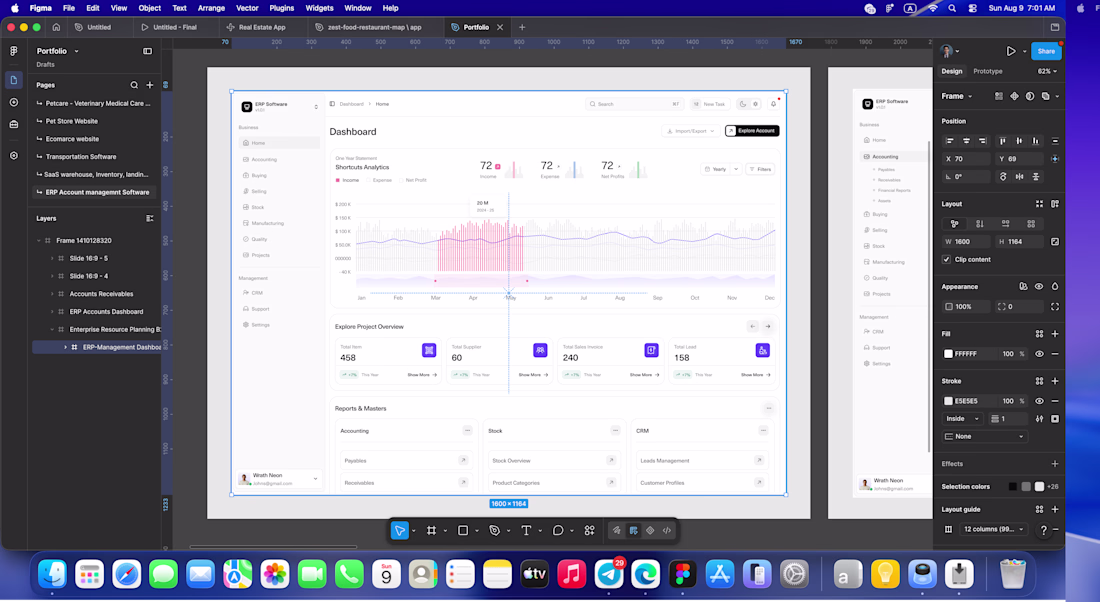1100x602 pixels.
Task: Open the help question mark button
Action: coord(1043,530)
